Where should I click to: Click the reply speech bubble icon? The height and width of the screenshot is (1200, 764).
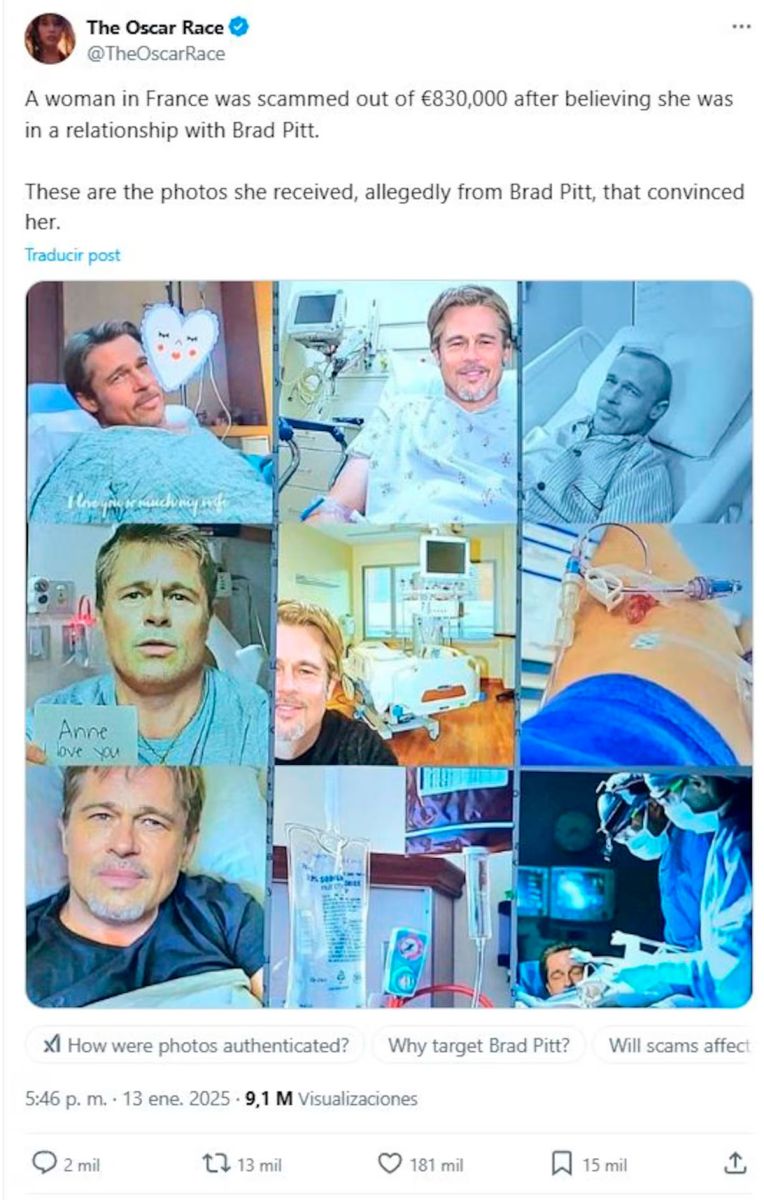(x=44, y=1163)
